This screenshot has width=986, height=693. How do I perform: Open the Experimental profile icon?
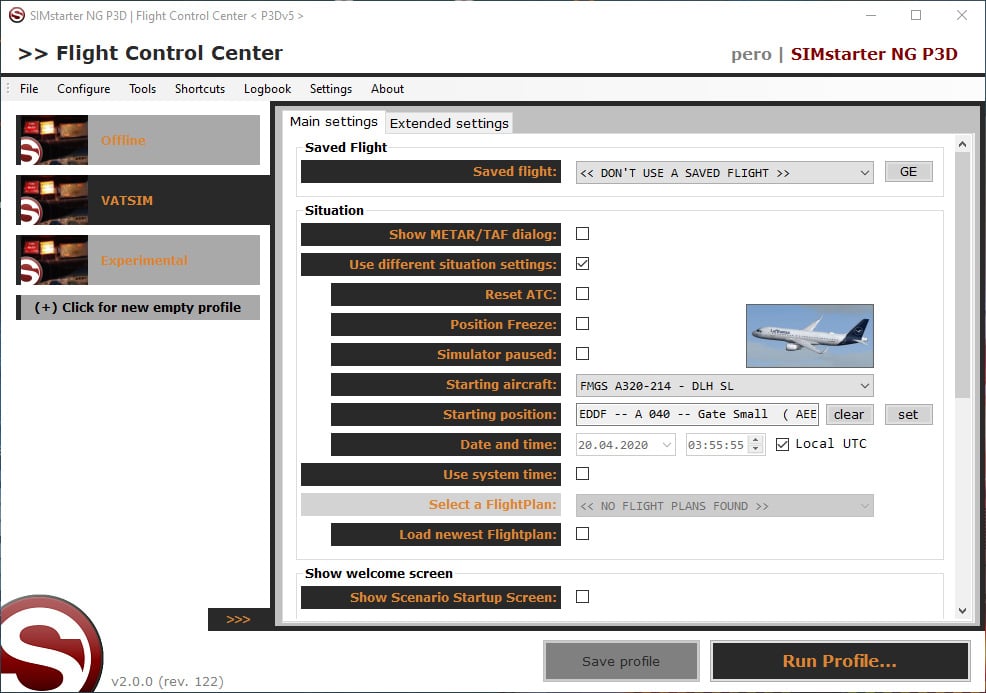click(x=52, y=260)
